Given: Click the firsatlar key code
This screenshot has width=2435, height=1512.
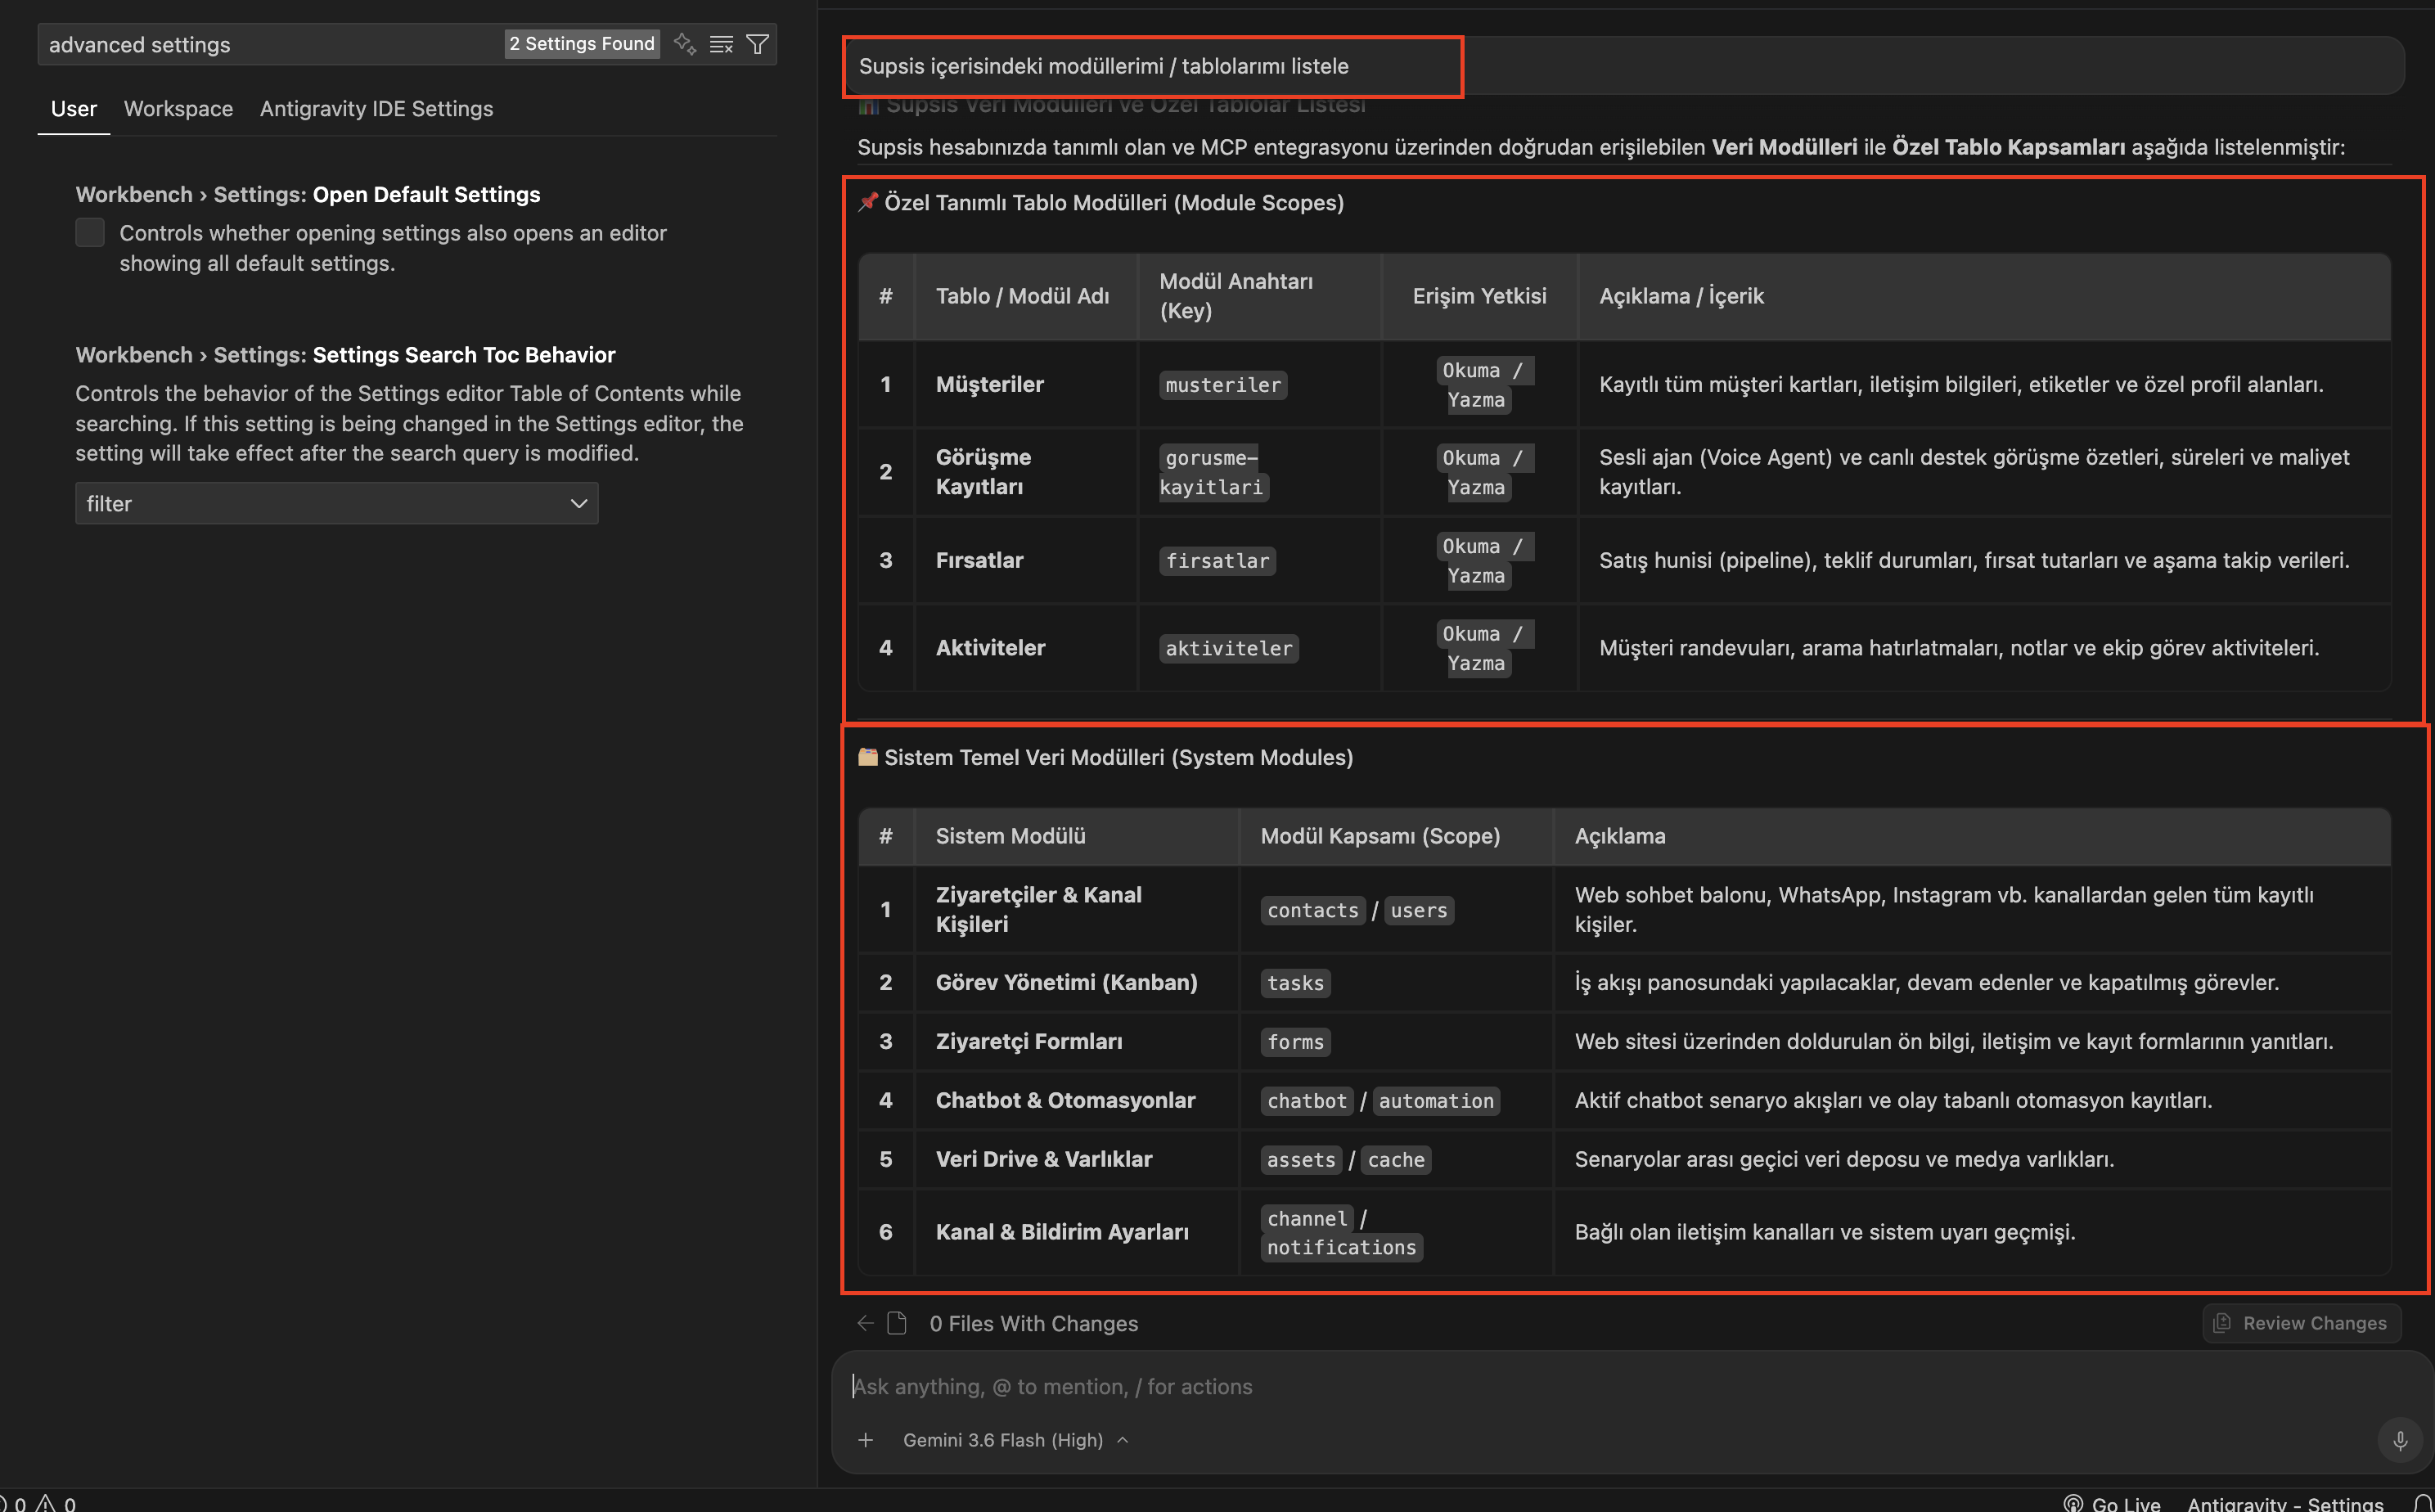Looking at the screenshot, I should pos(1217,561).
